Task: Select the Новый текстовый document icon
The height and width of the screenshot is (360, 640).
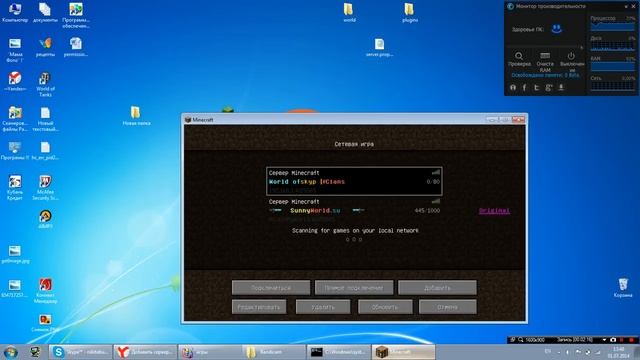Action: [x=45, y=119]
